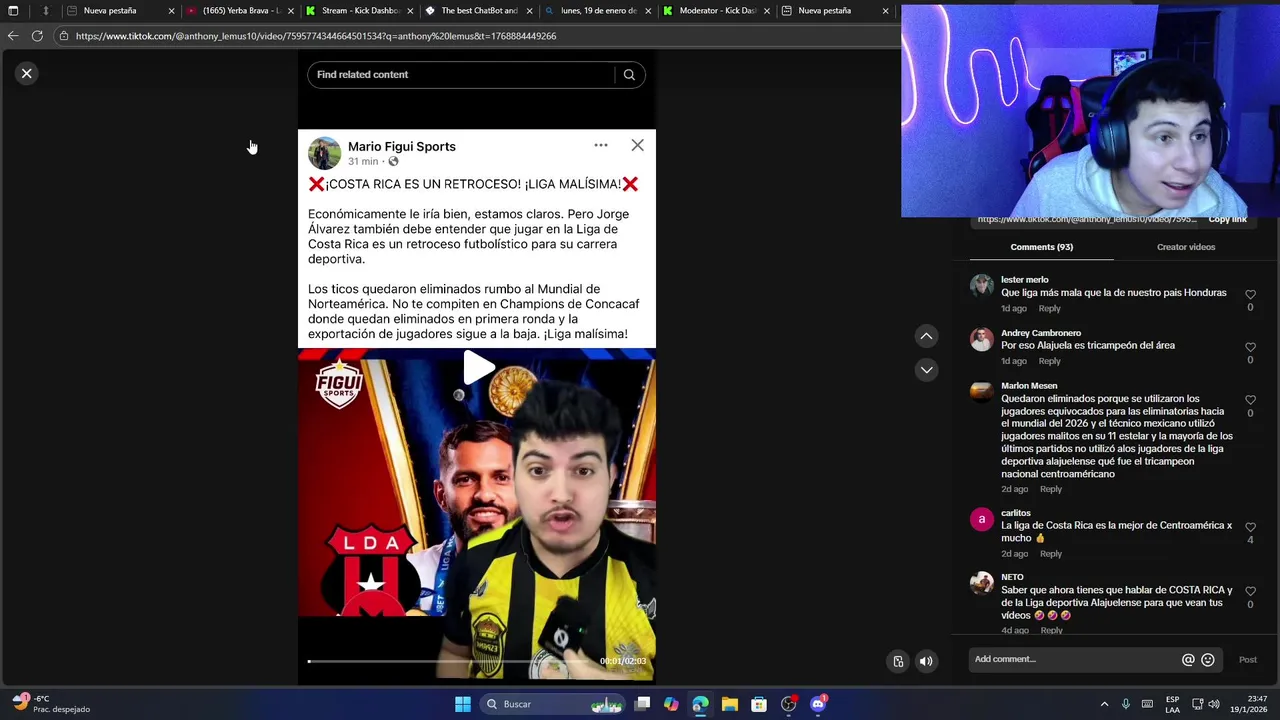Image resolution: width=1280 pixels, height=720 pixels.
Task: Like lester merlo's comment
Action: [x=1250, y=295]
